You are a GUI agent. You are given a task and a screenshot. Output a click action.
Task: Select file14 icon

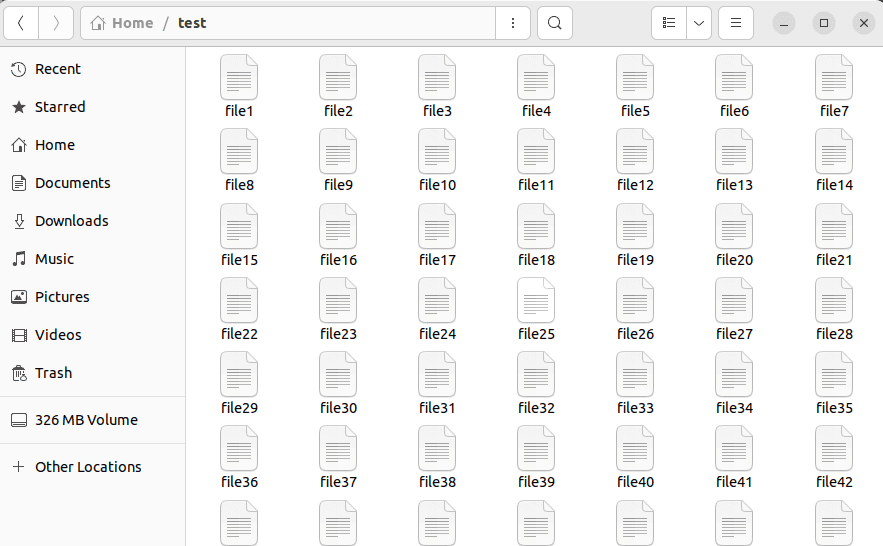click(834, 151)
